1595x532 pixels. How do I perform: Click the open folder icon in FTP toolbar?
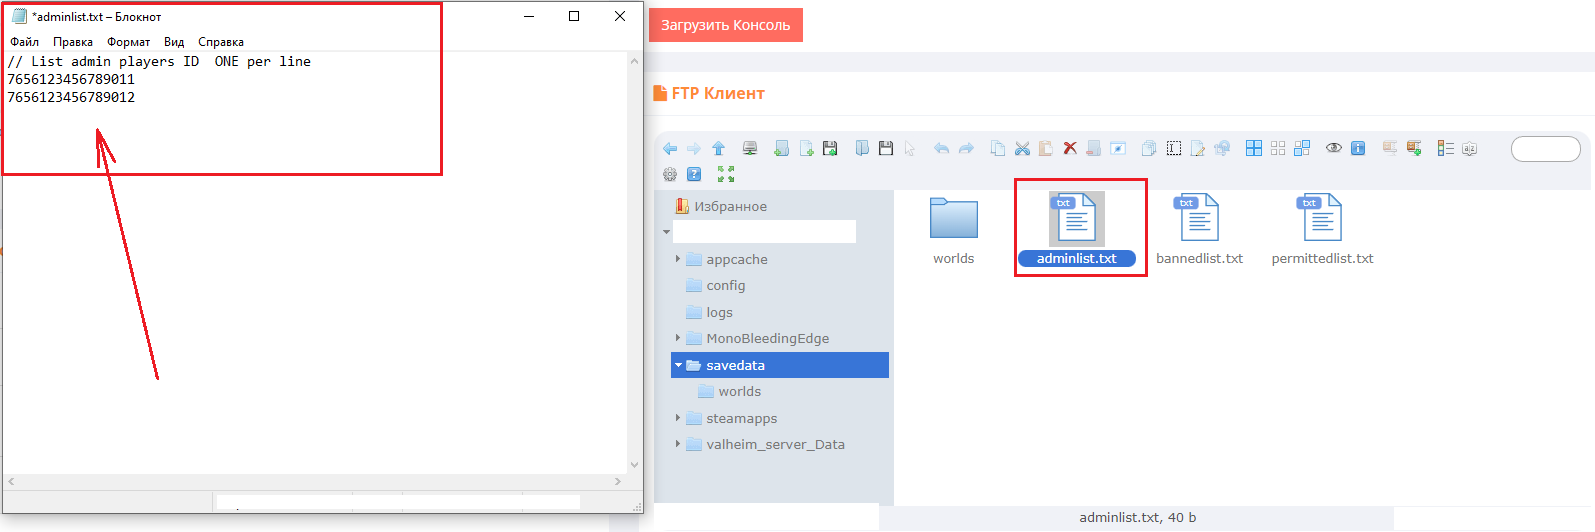coord(862,148)
